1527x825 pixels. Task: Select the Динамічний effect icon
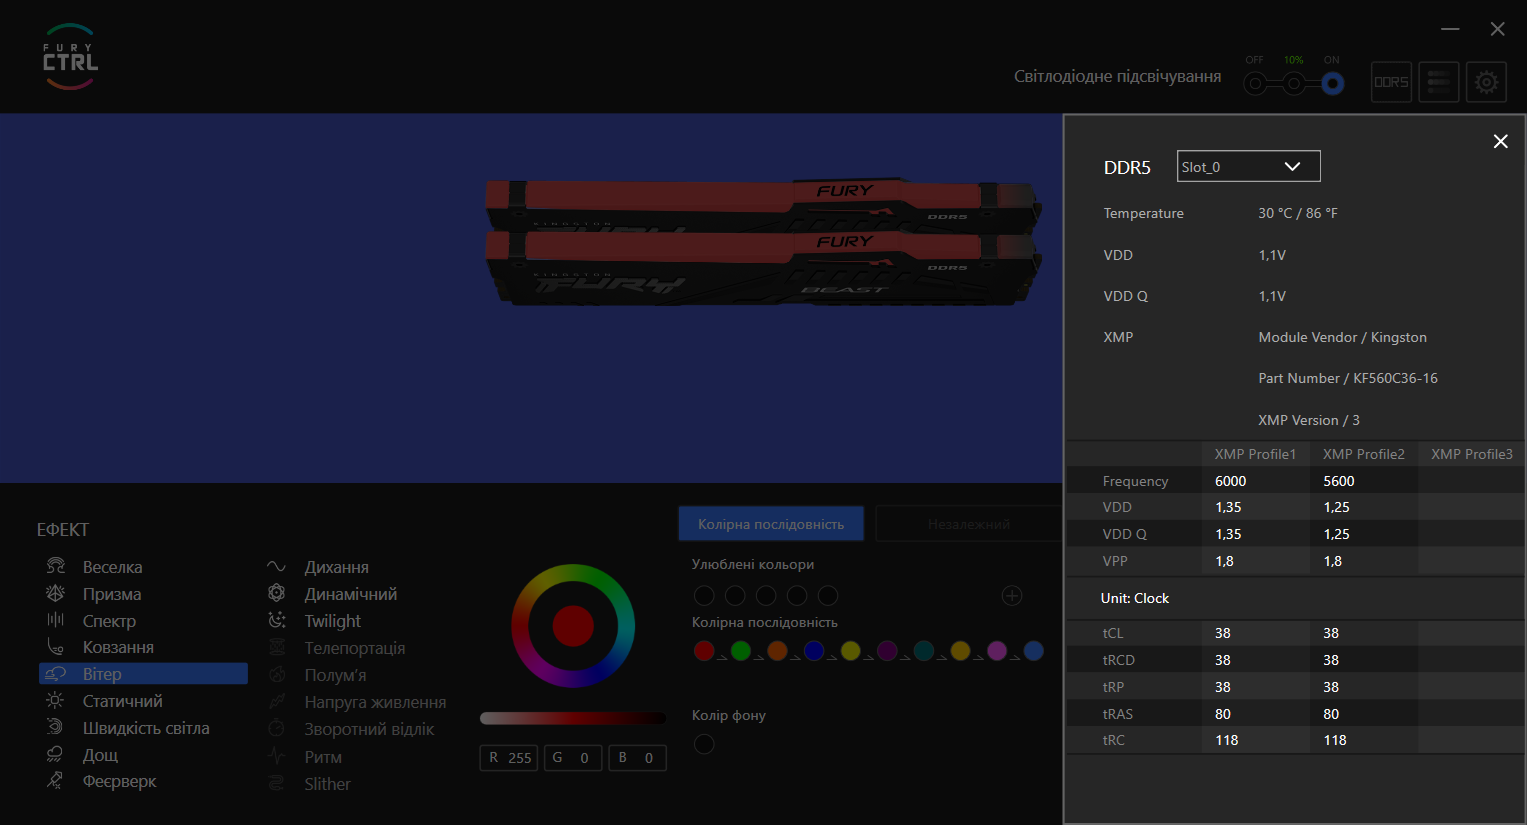tap(277, 593)
